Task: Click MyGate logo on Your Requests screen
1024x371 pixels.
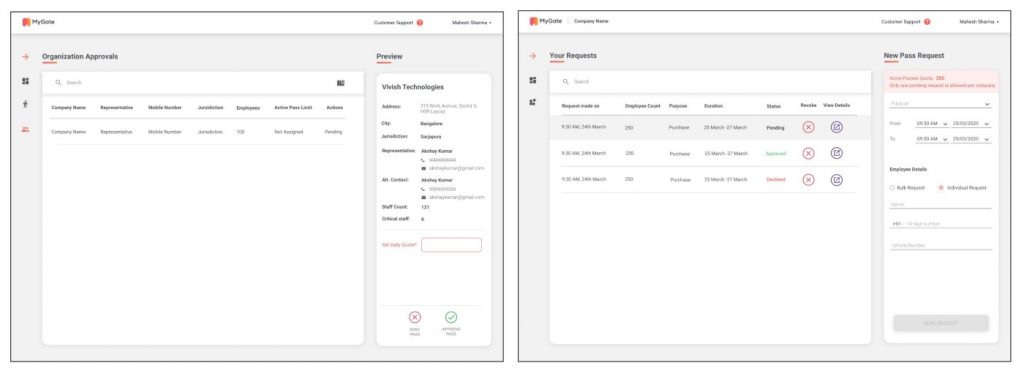Action: point(545,22)
